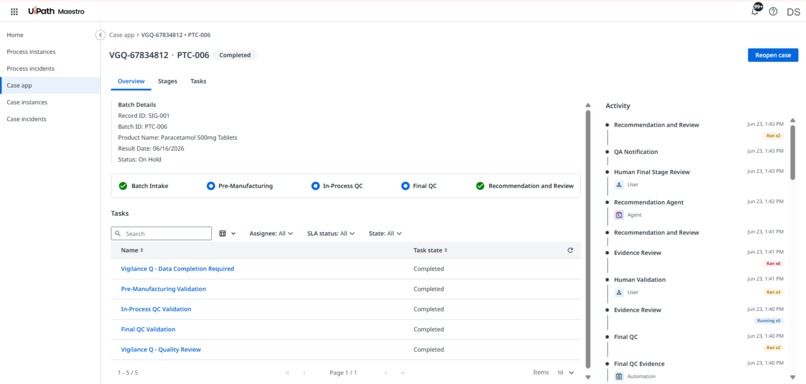Click the Case app breadcrumb link
Viewport: 806px width, 384px height.
(x=121, y=35)
